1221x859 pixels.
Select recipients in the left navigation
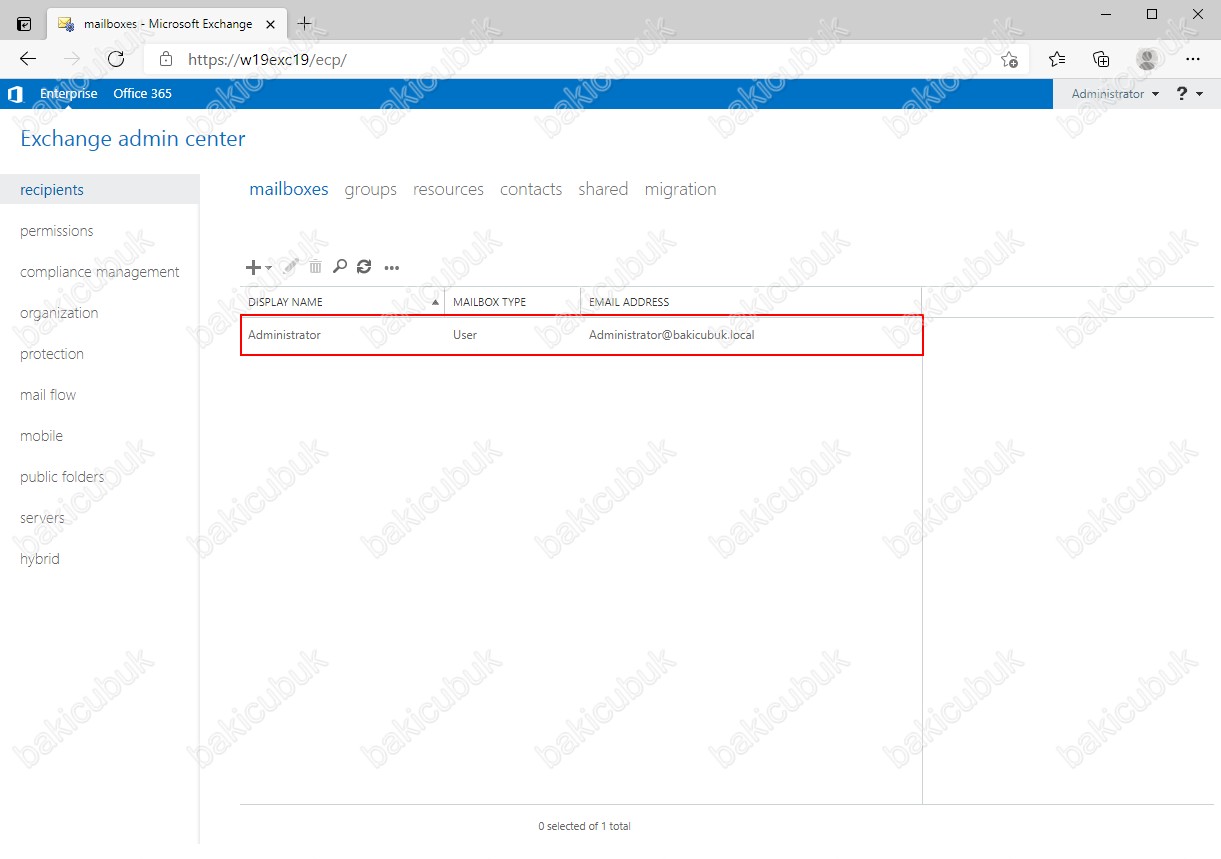[99, 190]
